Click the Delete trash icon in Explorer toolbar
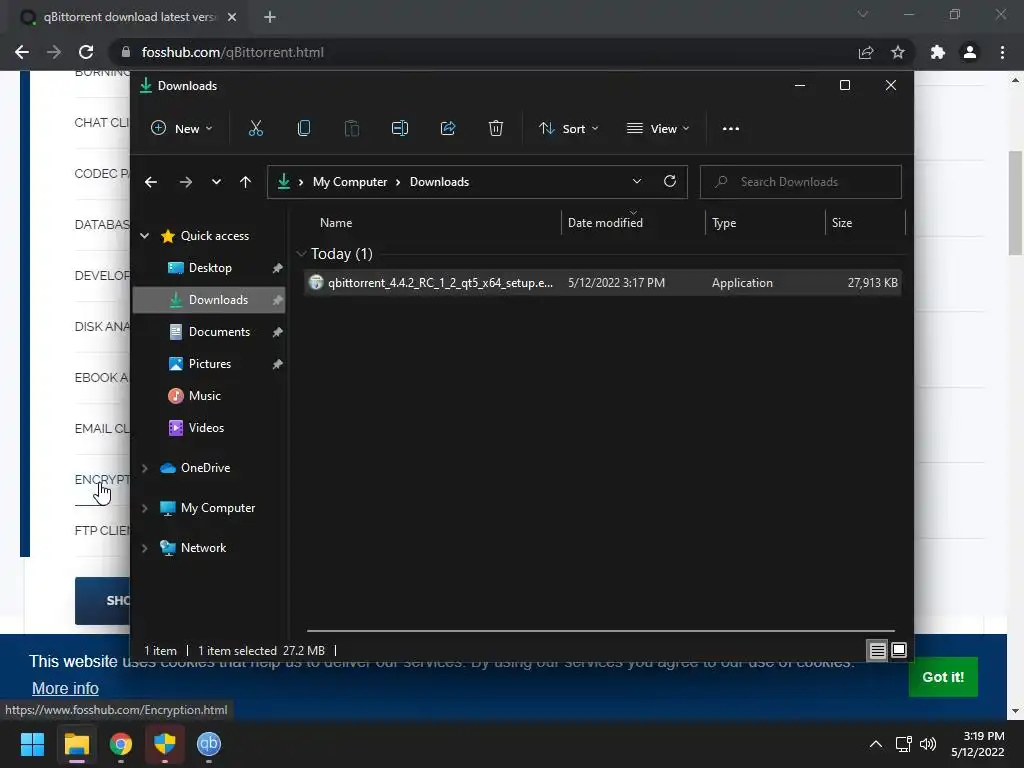This screenshot has height=768, width=1024. (496, 129)
